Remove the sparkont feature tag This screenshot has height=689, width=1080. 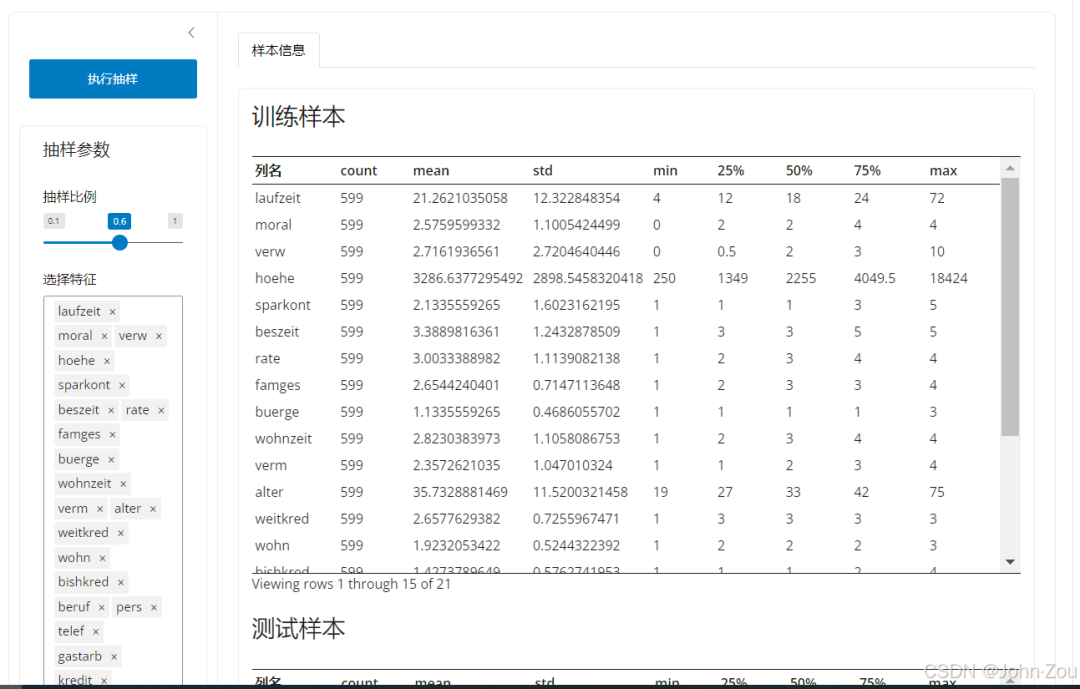click(x=122, y=385)
